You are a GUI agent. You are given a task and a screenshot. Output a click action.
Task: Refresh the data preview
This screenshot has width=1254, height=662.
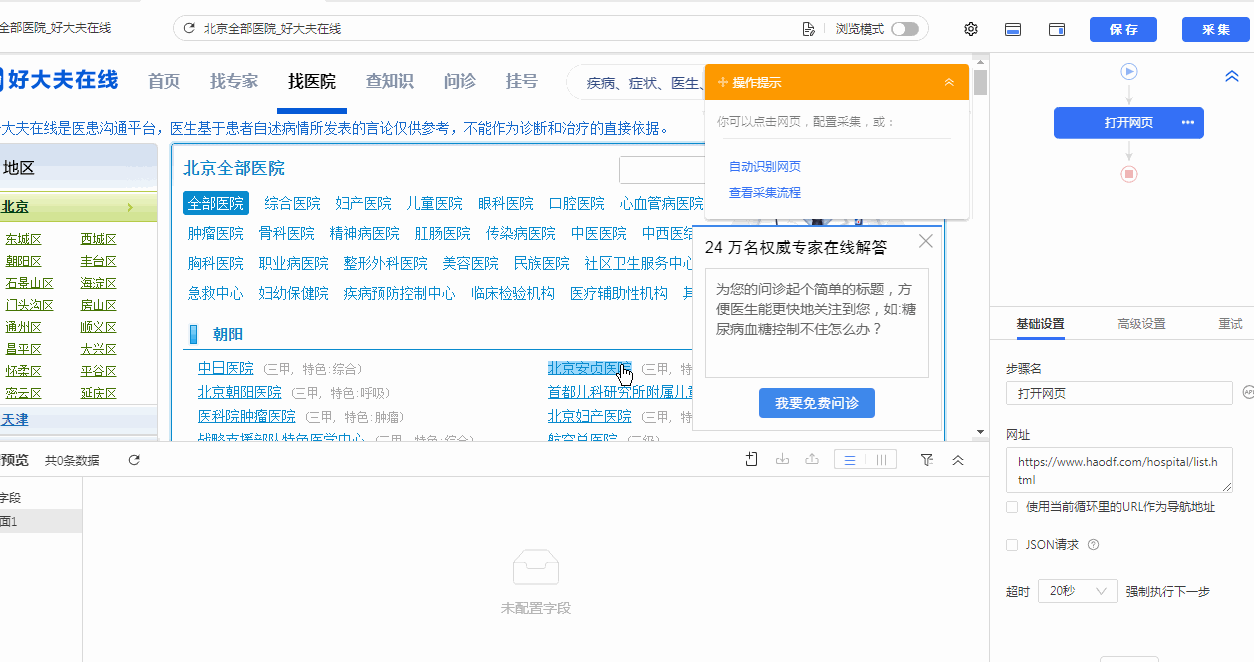tap(134, 460)
